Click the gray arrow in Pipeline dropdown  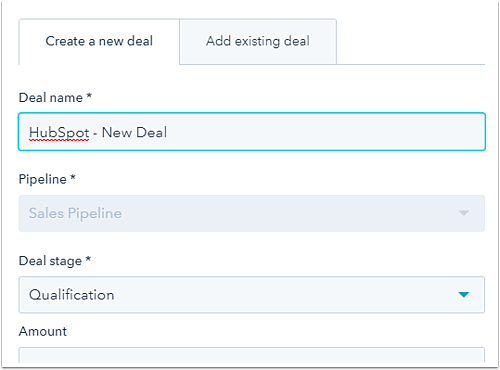coord(464,213)
